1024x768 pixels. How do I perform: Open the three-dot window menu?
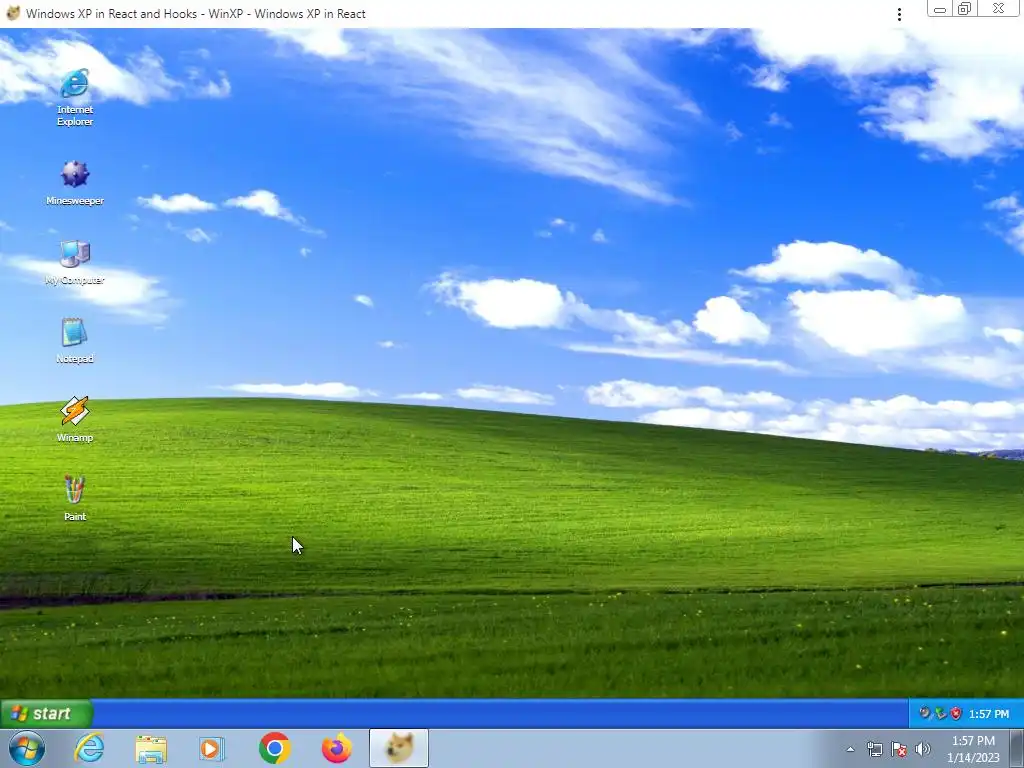click(x=899, y=14)
